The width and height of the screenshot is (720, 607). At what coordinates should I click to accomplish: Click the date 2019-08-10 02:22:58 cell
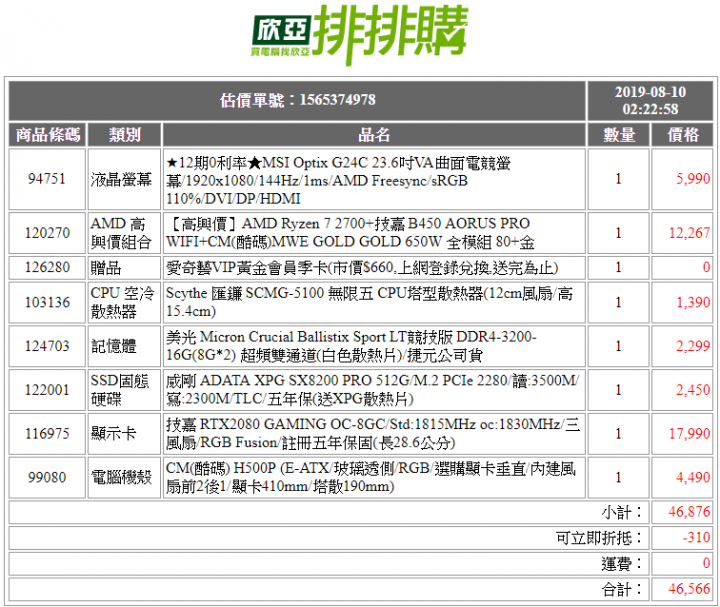pos(650,101)
